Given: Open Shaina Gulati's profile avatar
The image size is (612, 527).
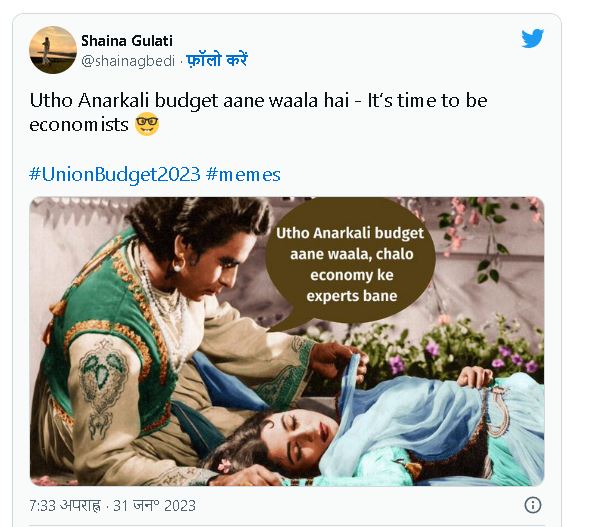Looking at the screenshot, I should point(53,50).
